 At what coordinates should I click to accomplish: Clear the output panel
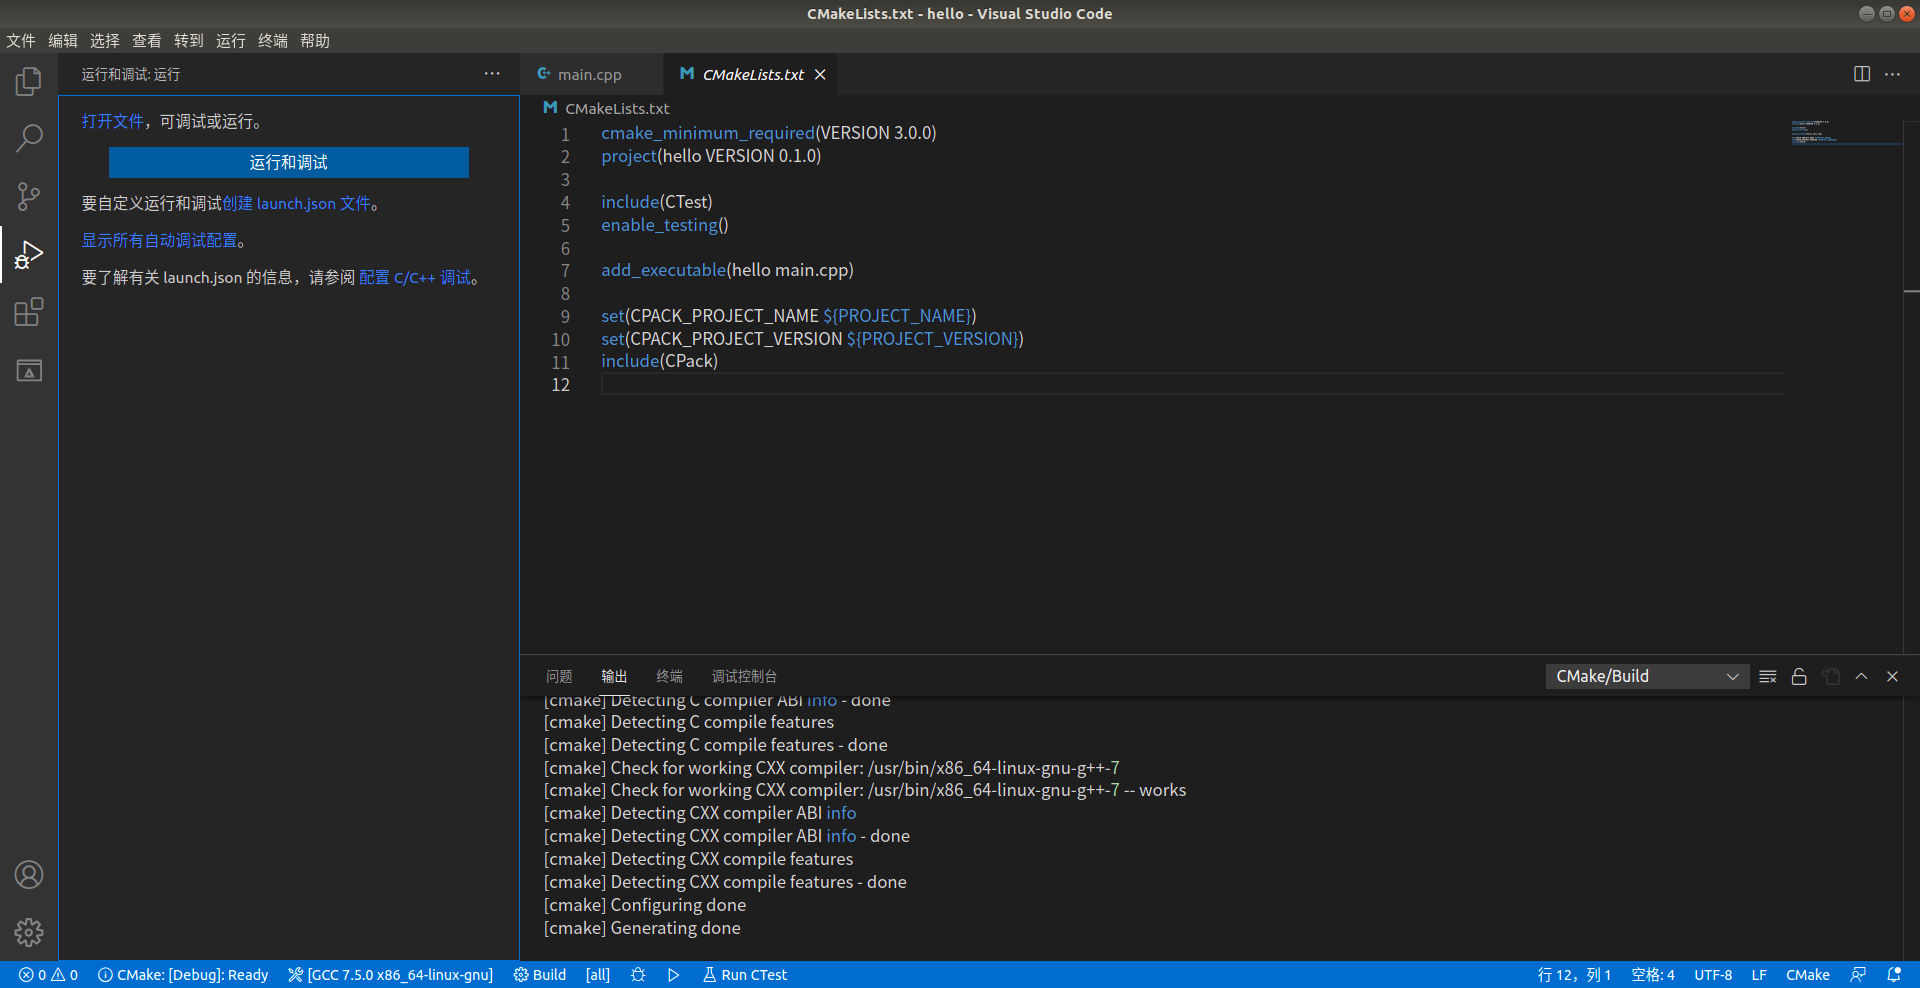[x=1768, y=677]
